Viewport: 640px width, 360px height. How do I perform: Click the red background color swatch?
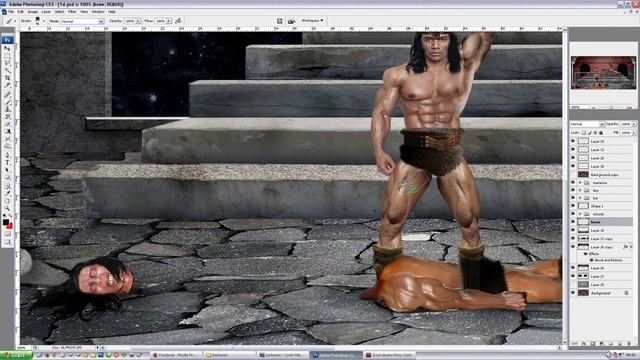click(x=9, y=226)
